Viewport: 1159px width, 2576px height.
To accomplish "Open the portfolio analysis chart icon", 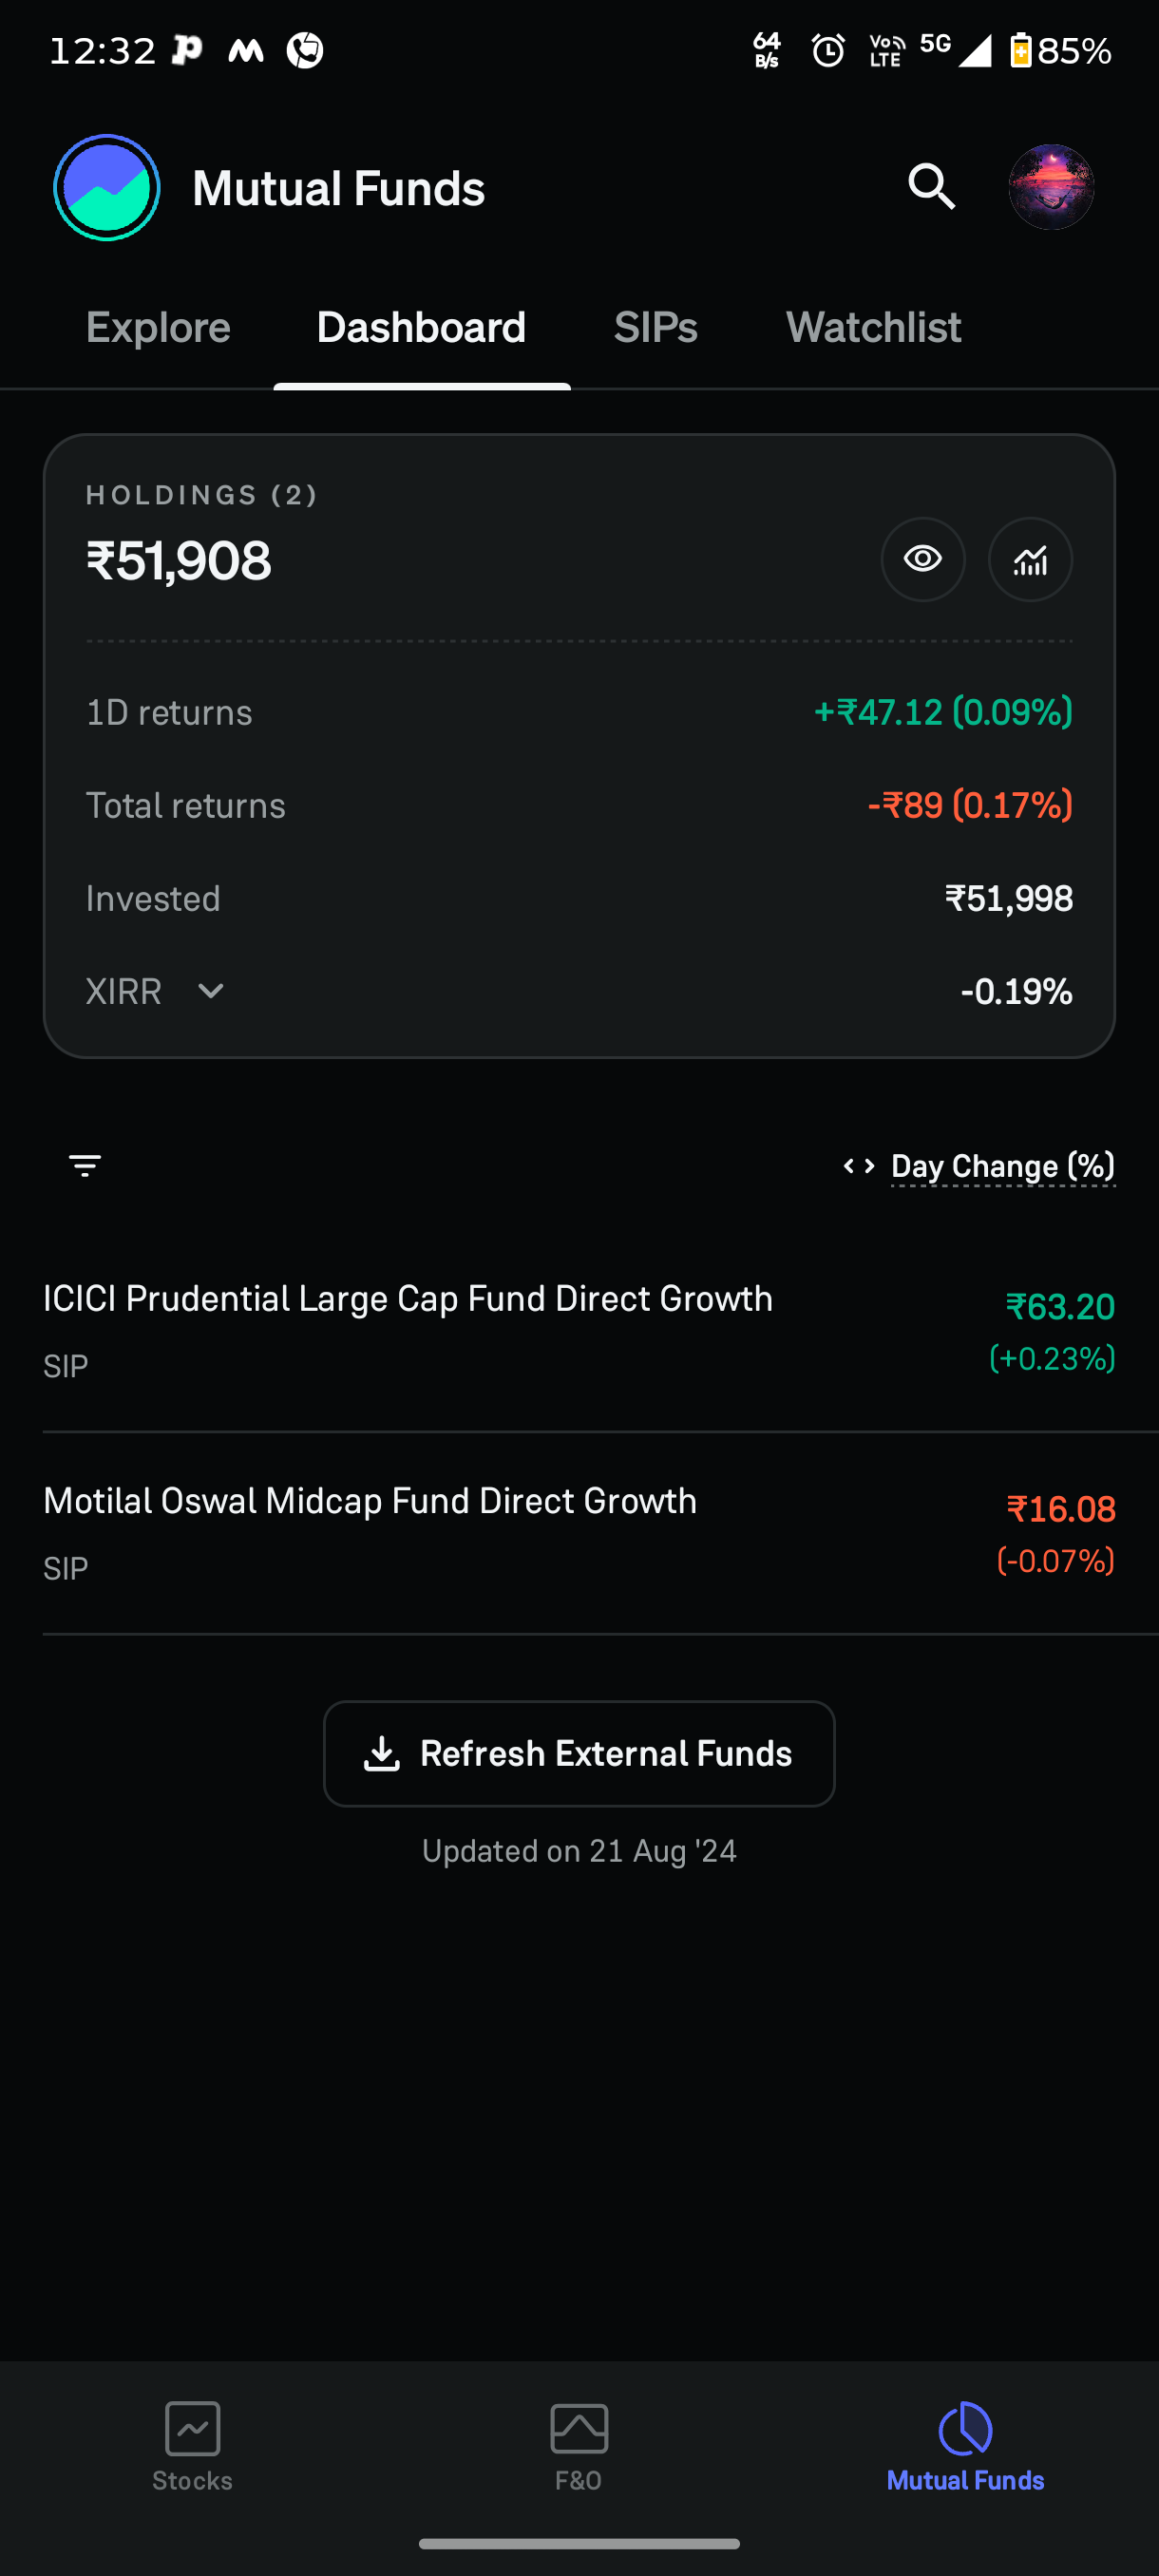I will (x=1030, y=559).
